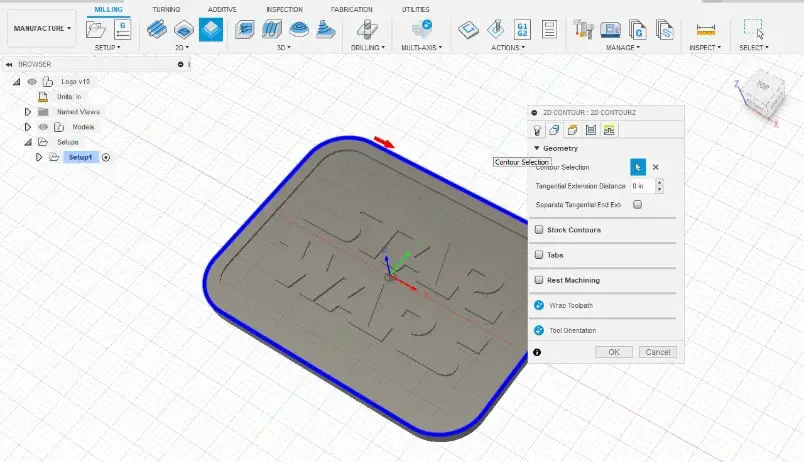Select the 2D Adaptive Clearing tool
The height and width of the screenshot is (462, 804).
coord(156,29)
